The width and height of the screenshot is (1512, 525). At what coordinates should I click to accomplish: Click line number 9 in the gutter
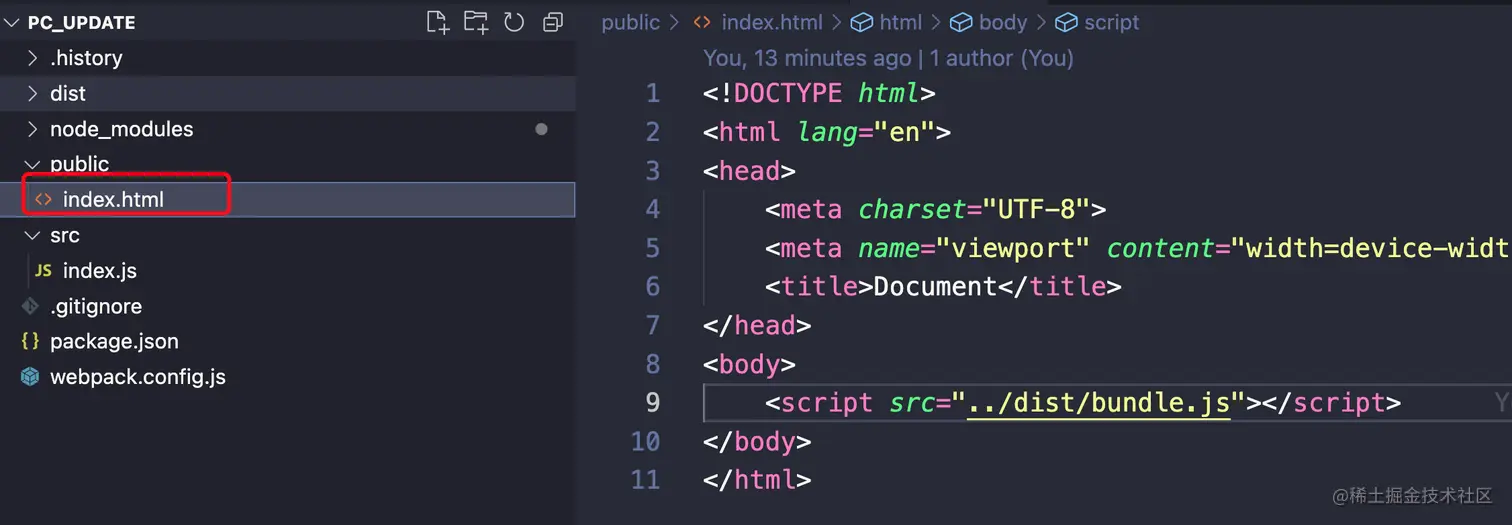coord(653,403)
